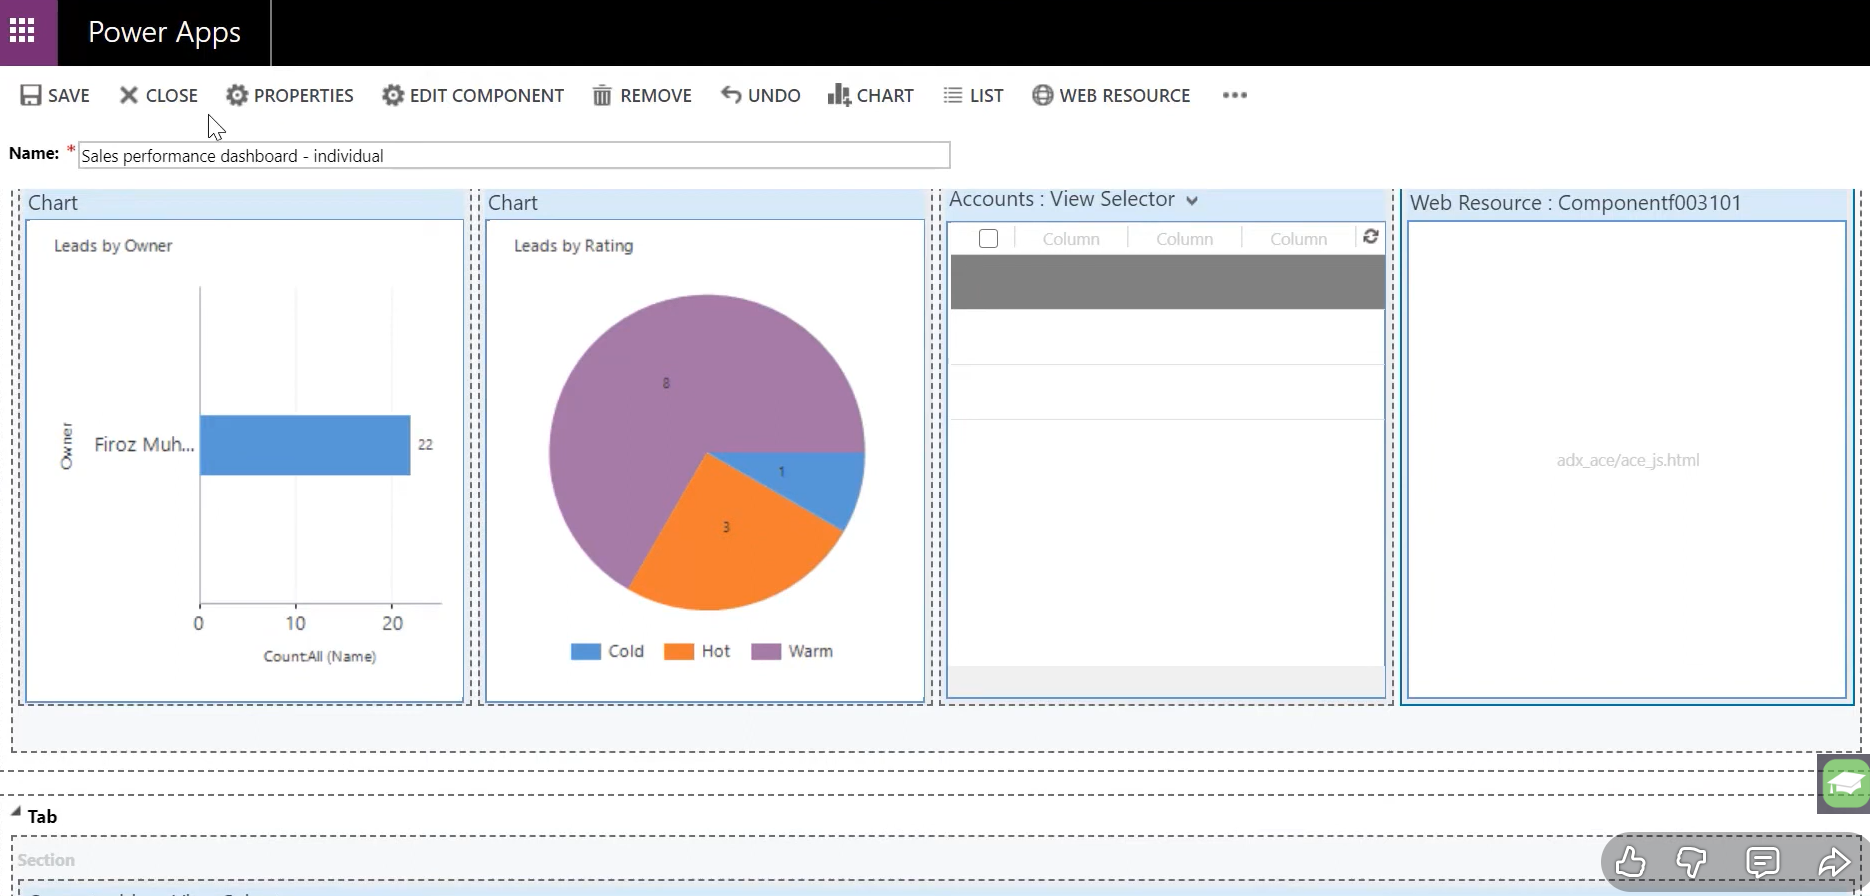Click the Remove trash can icon
Image resolution: width=1870 pixels, height=896 pixels.
pos(602,95)
